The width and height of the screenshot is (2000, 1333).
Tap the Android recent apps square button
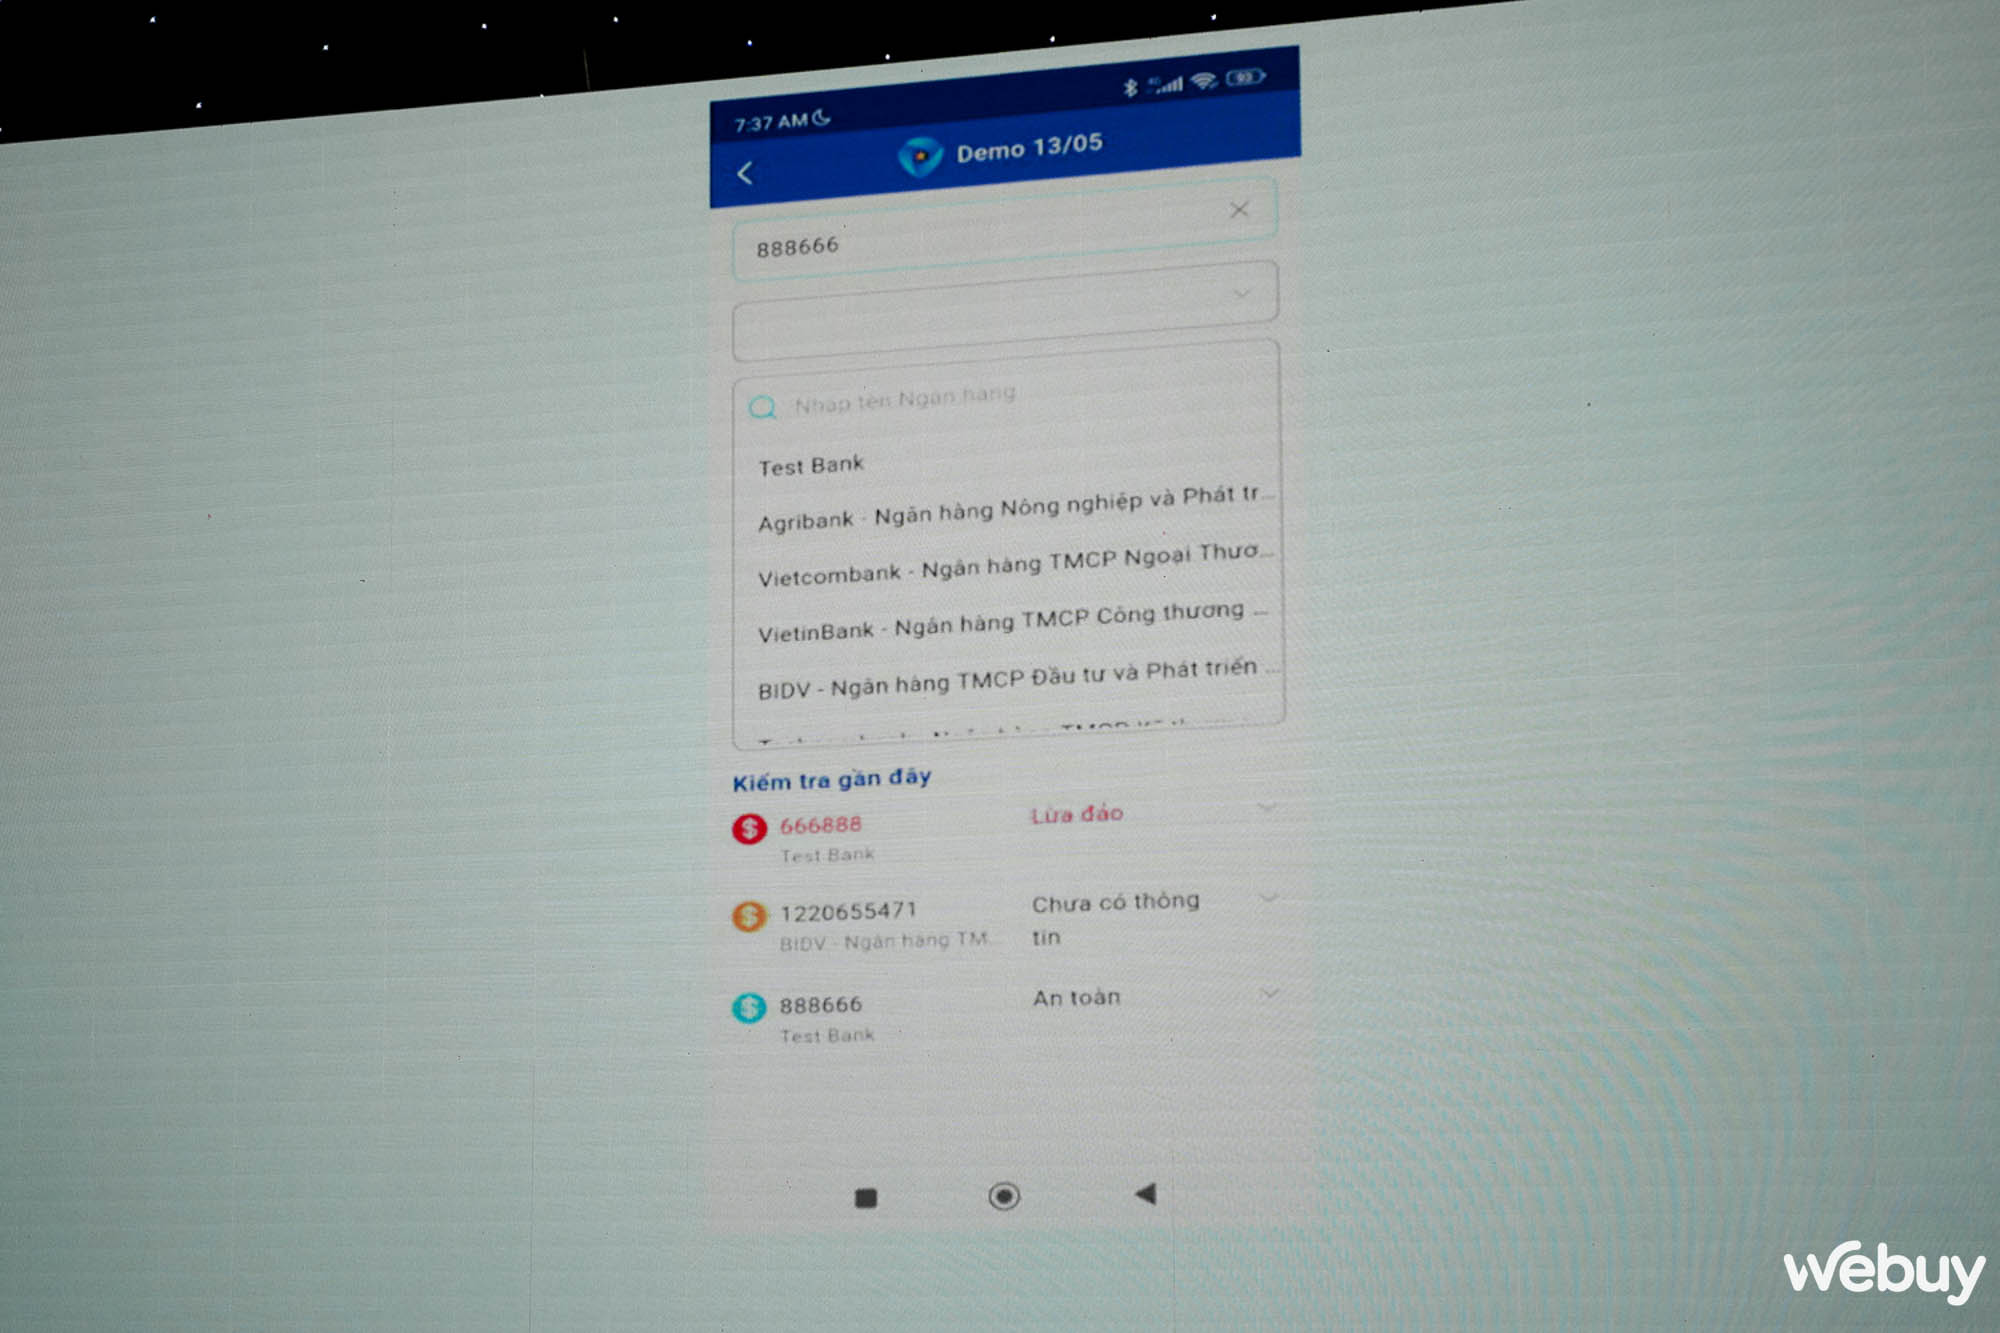point(866,1197)
